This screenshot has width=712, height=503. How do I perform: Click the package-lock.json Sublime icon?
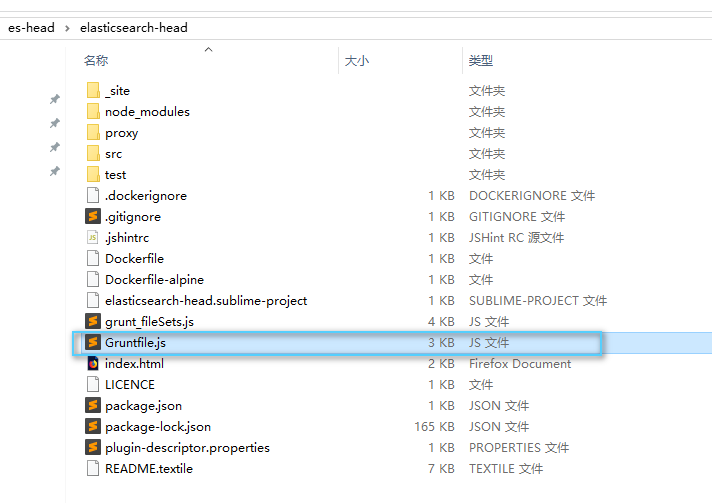pos(93,426)
